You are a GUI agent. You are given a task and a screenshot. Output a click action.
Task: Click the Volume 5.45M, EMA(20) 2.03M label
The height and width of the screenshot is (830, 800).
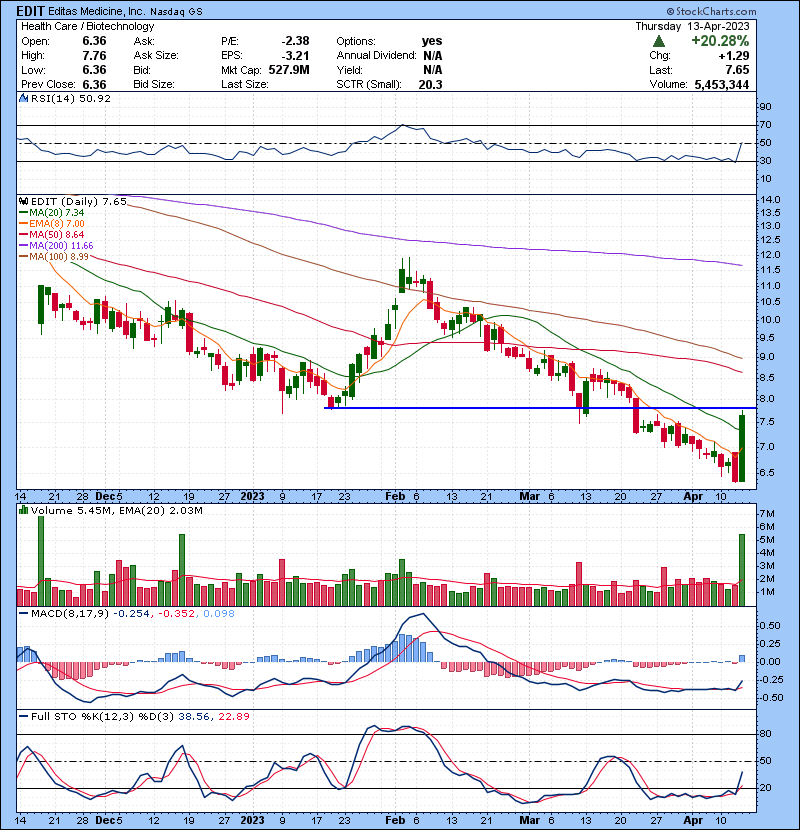tap(116, 511)
